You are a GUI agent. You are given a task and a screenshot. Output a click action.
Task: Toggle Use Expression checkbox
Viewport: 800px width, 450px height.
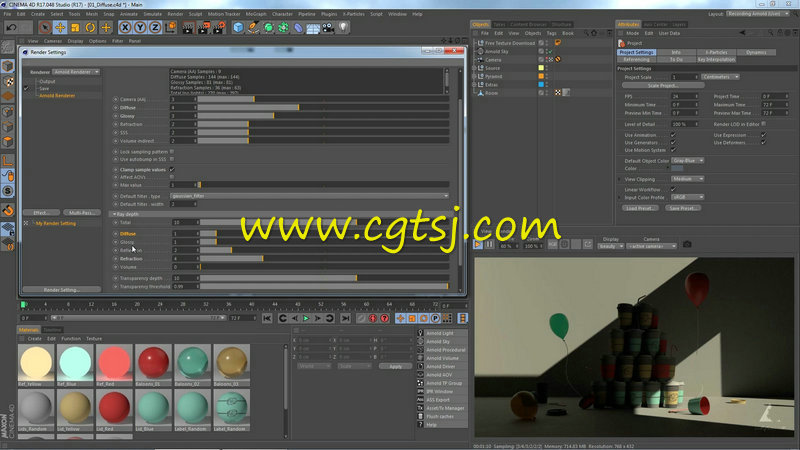click(763, 135)
